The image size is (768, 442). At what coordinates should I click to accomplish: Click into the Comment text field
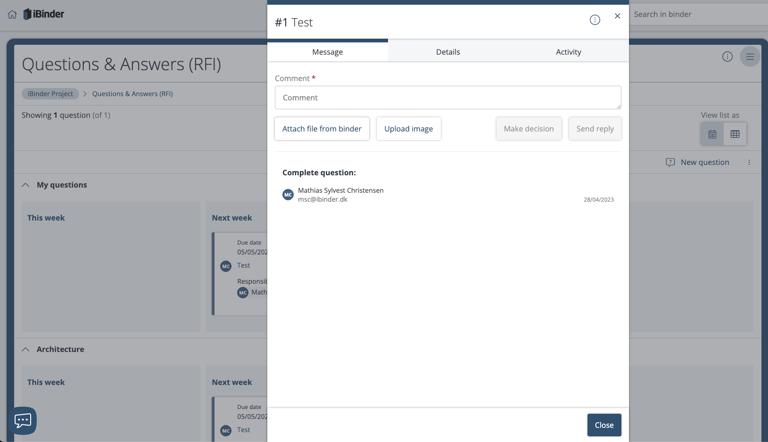point(447,98)
